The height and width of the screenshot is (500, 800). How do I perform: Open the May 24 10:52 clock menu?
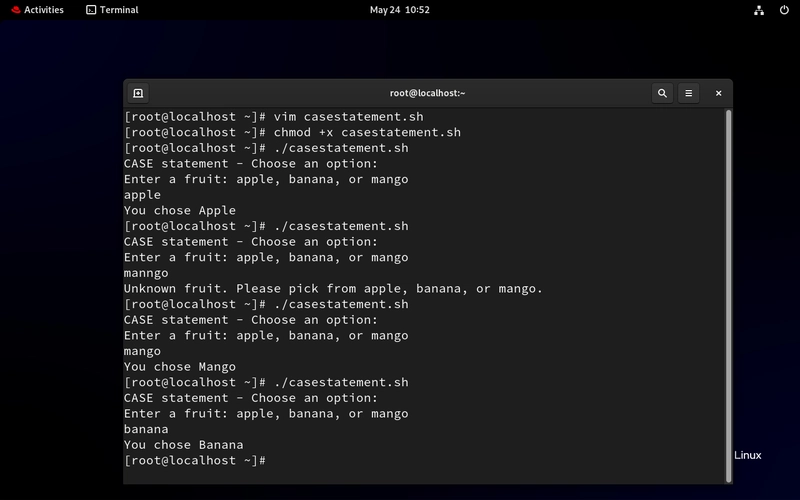(x=399, y=10)
